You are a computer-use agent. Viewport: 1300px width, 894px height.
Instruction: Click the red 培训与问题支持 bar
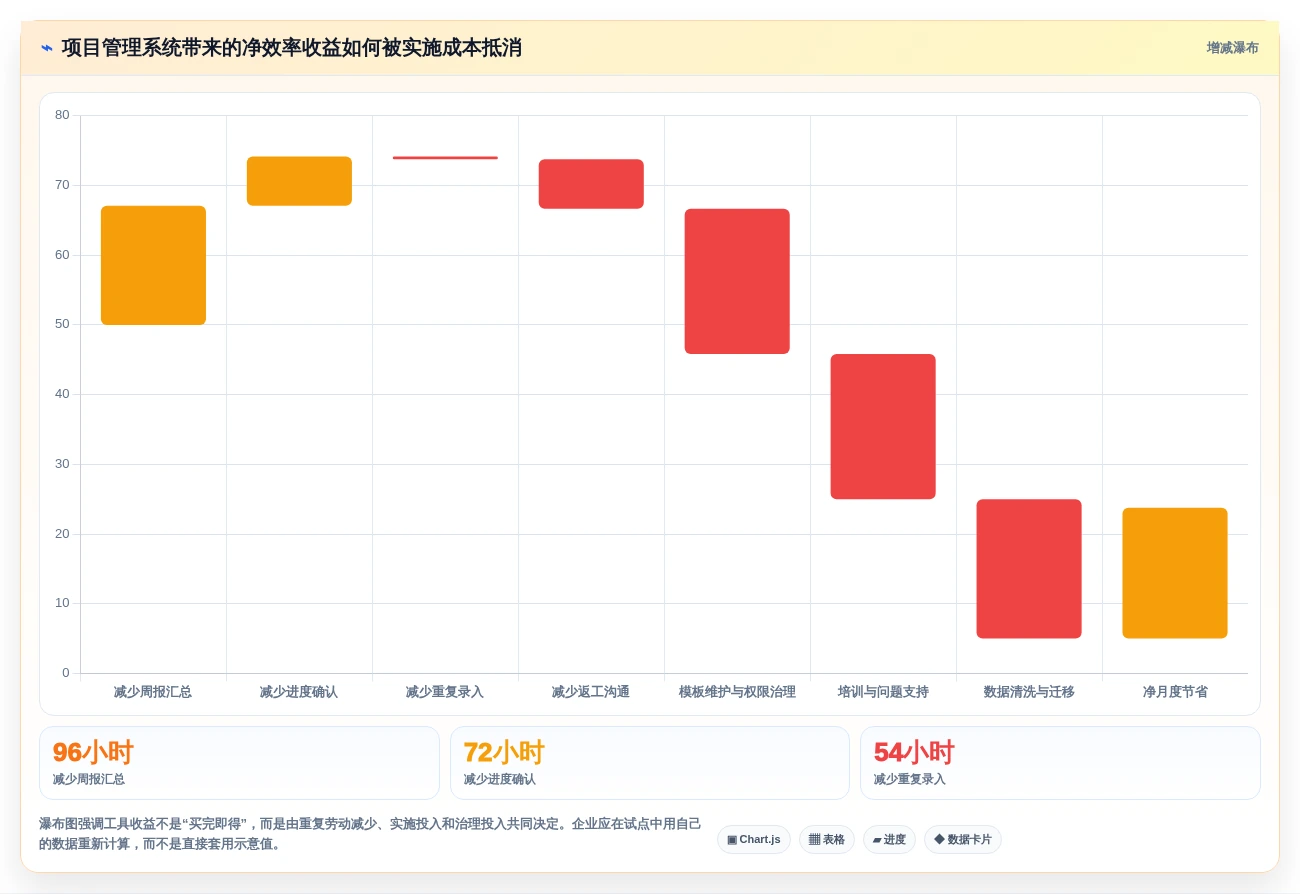pos(883,427)
